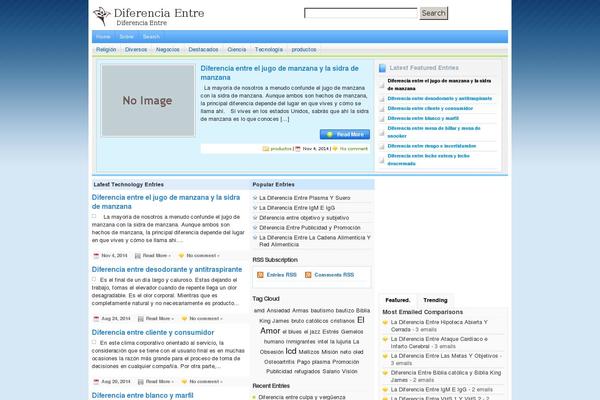Image resolution: width=600 pixels, height=400 pixels.
Task: Open featured title about jugo de manzana
Action: pyautogui.click(x=279, y=73)
